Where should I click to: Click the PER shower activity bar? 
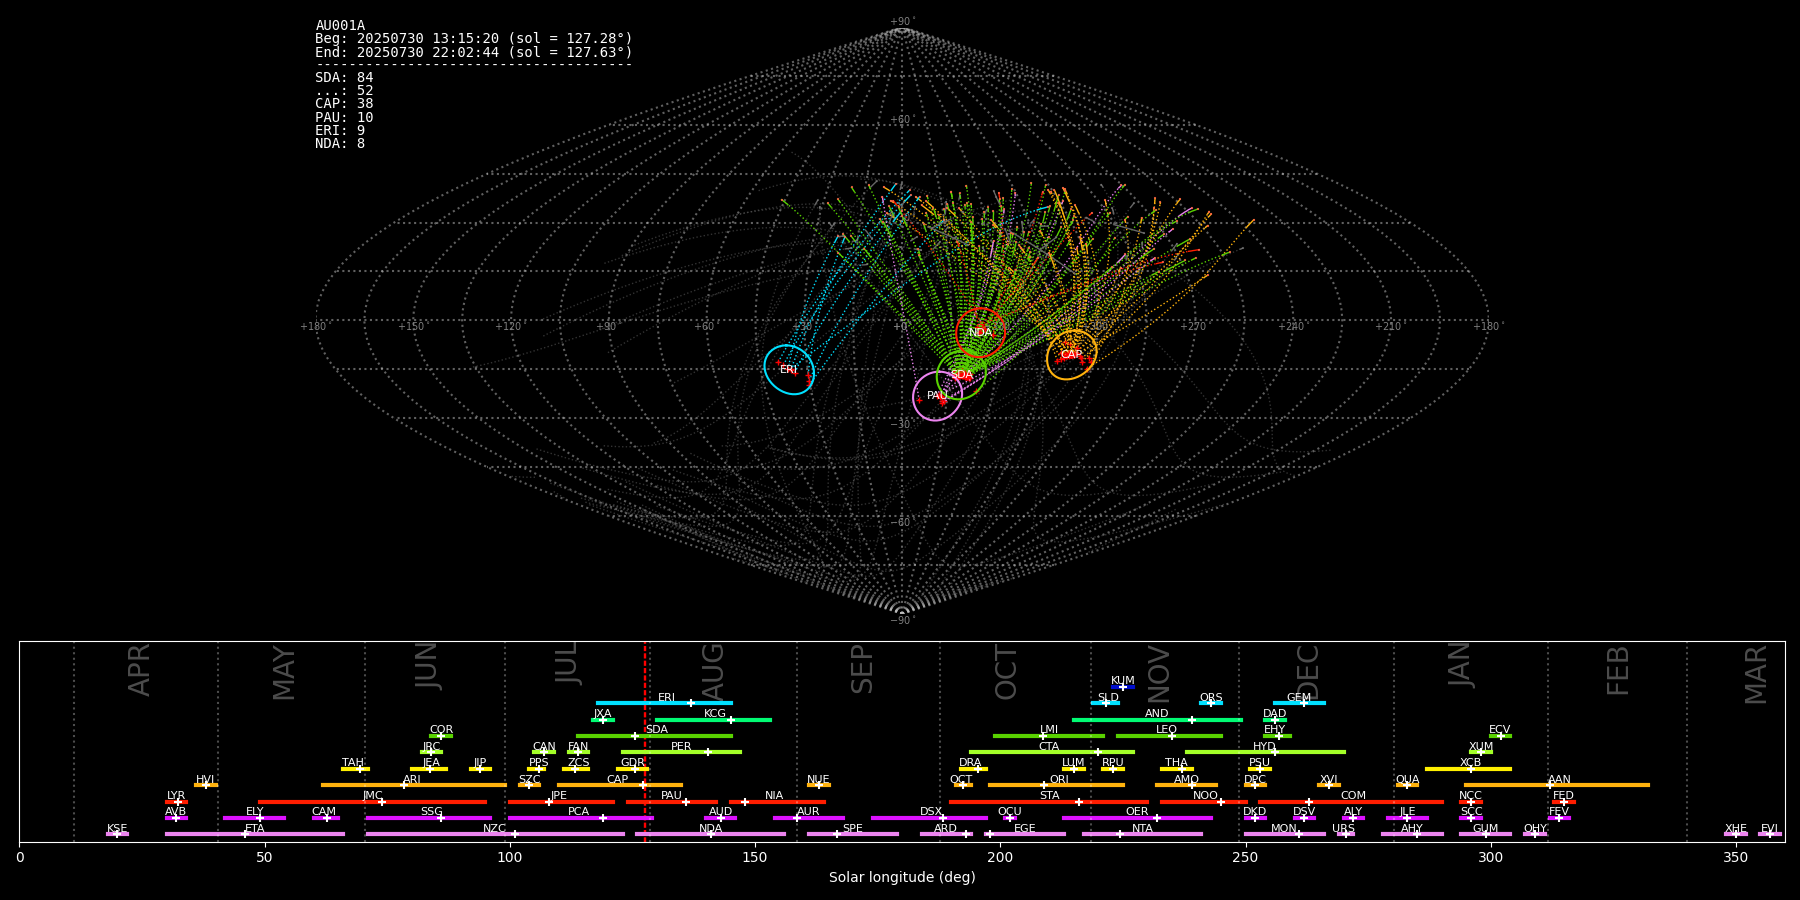(681, 752)
